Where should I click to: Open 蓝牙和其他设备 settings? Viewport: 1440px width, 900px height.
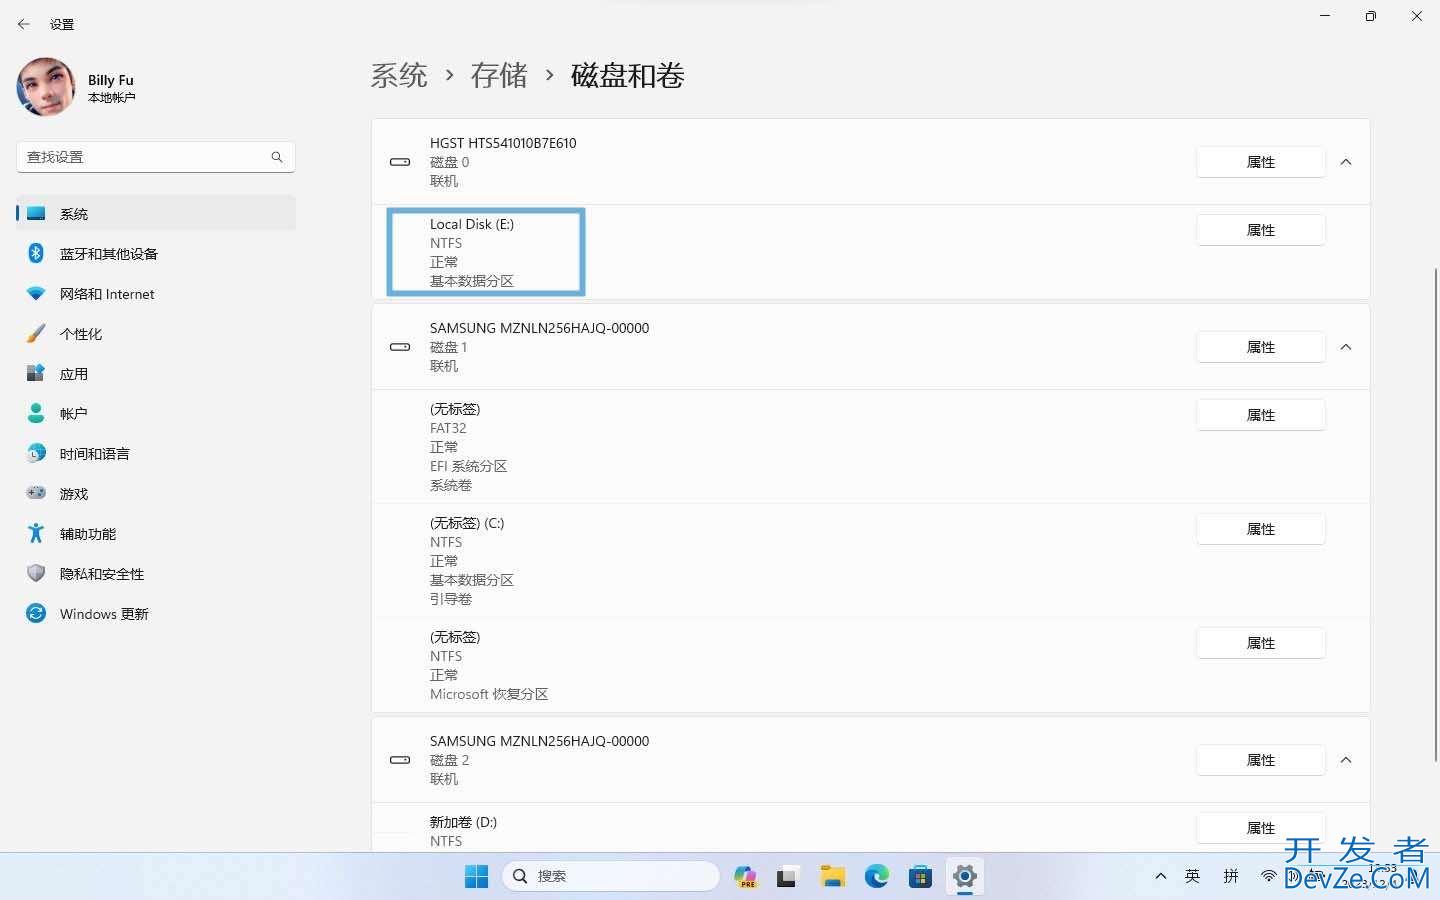point(156,253)
